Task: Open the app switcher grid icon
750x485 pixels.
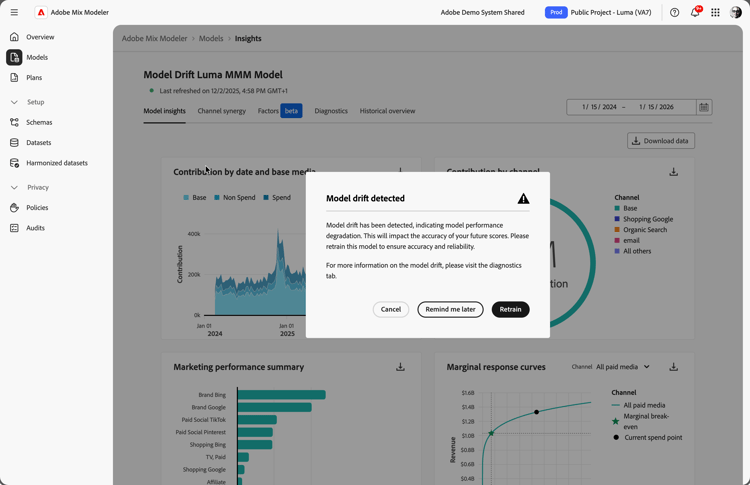Action: pyautogui.click(x=715, y=12)
